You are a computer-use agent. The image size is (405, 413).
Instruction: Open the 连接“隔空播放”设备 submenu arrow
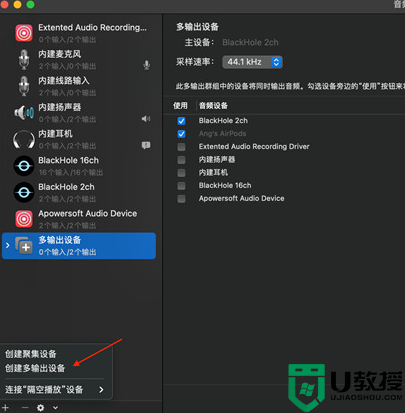click(x=101, y=389)
